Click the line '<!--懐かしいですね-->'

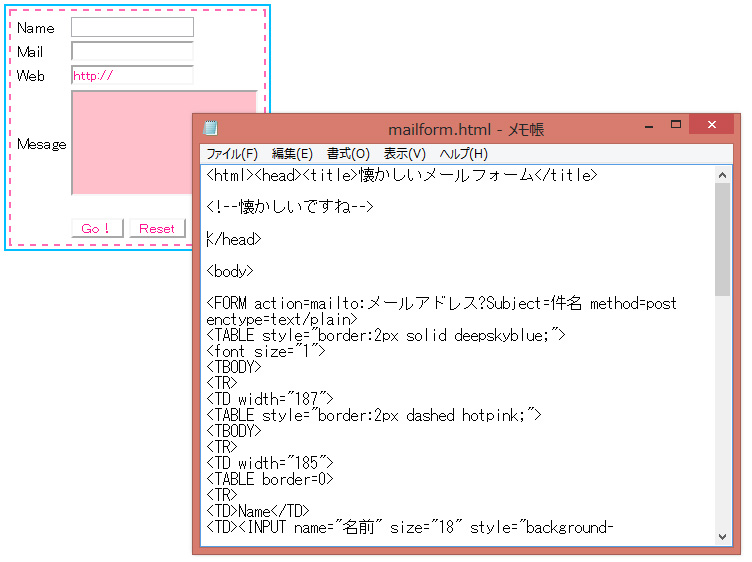[x=290, y=207]
